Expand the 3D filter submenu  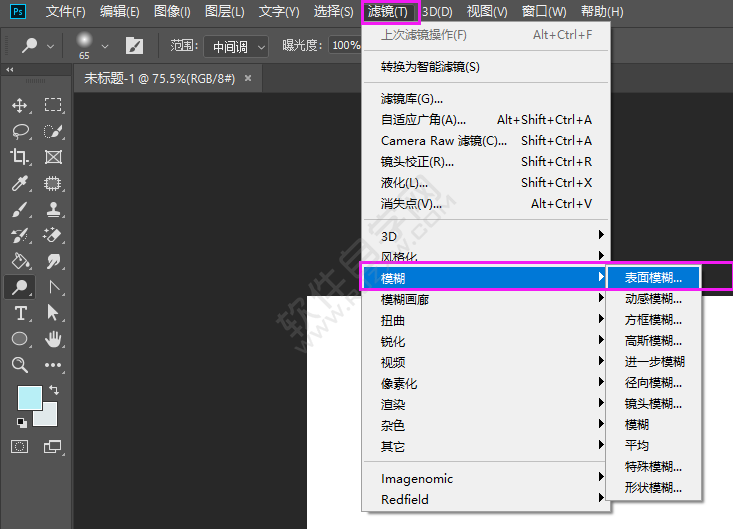pos(485,236)
